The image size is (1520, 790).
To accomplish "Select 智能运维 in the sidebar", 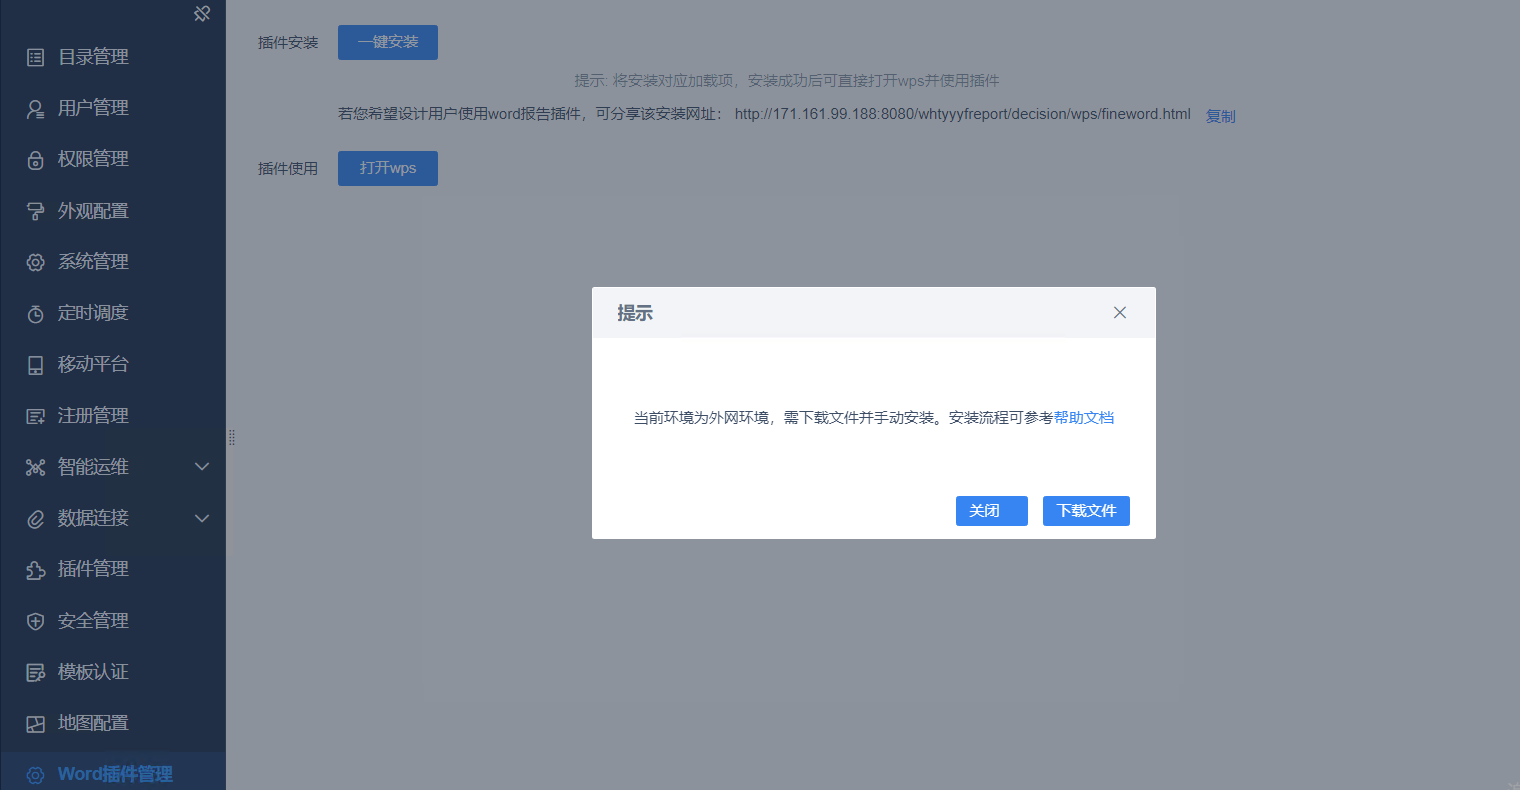I will pos(113,467).
